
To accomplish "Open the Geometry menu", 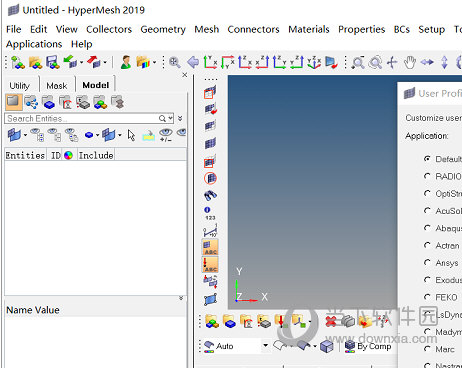I will tap(163, 29).
